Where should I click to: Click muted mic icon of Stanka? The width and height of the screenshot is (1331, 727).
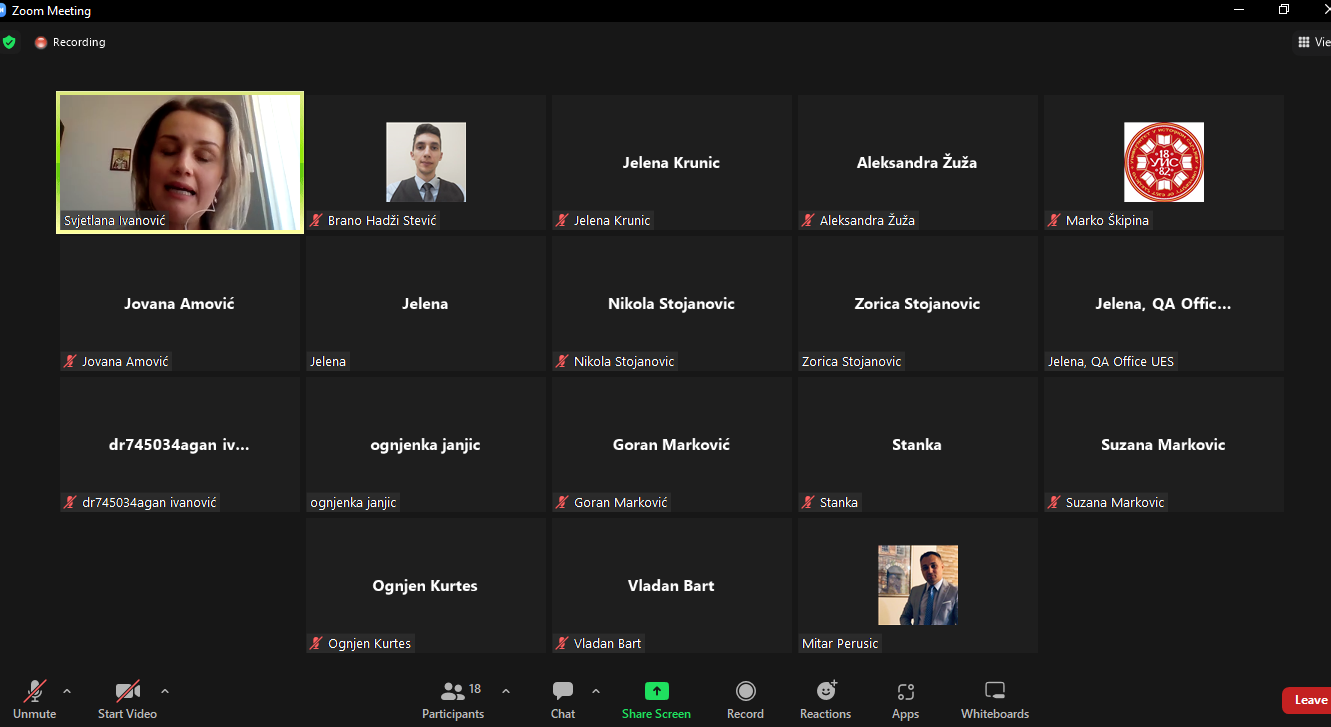tap(808, 502)
